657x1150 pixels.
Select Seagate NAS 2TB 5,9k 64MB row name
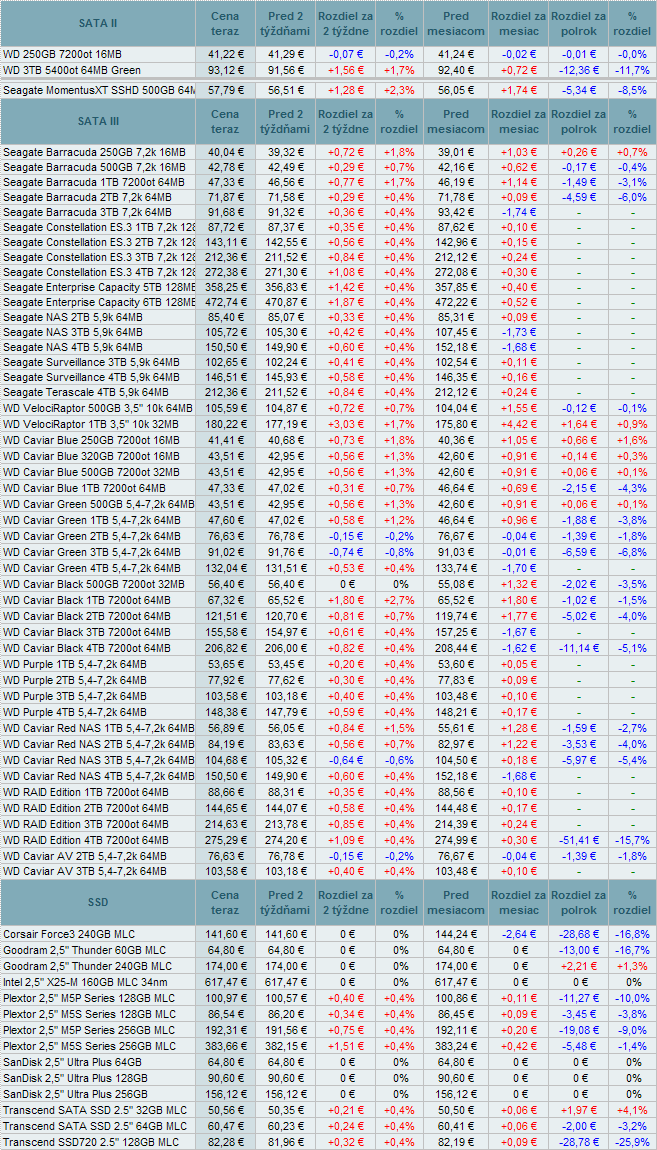tap(73, 318)
